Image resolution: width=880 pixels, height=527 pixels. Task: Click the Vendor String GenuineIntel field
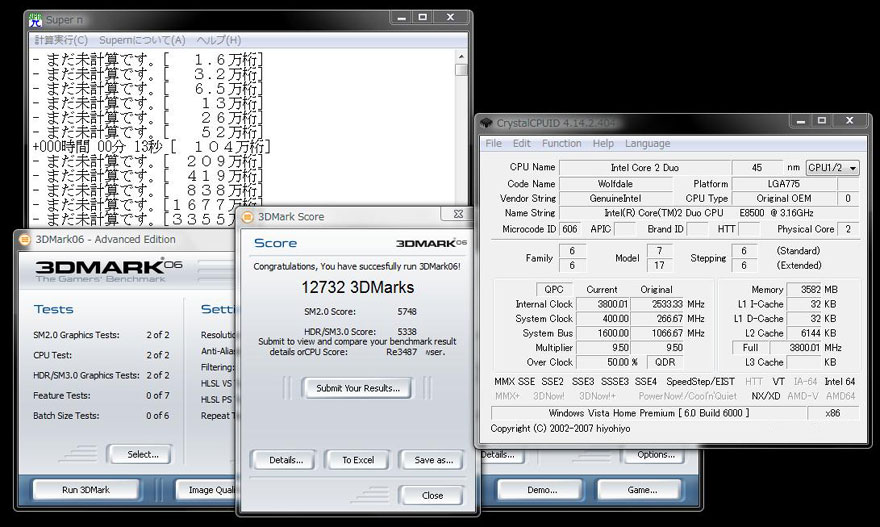616,198
